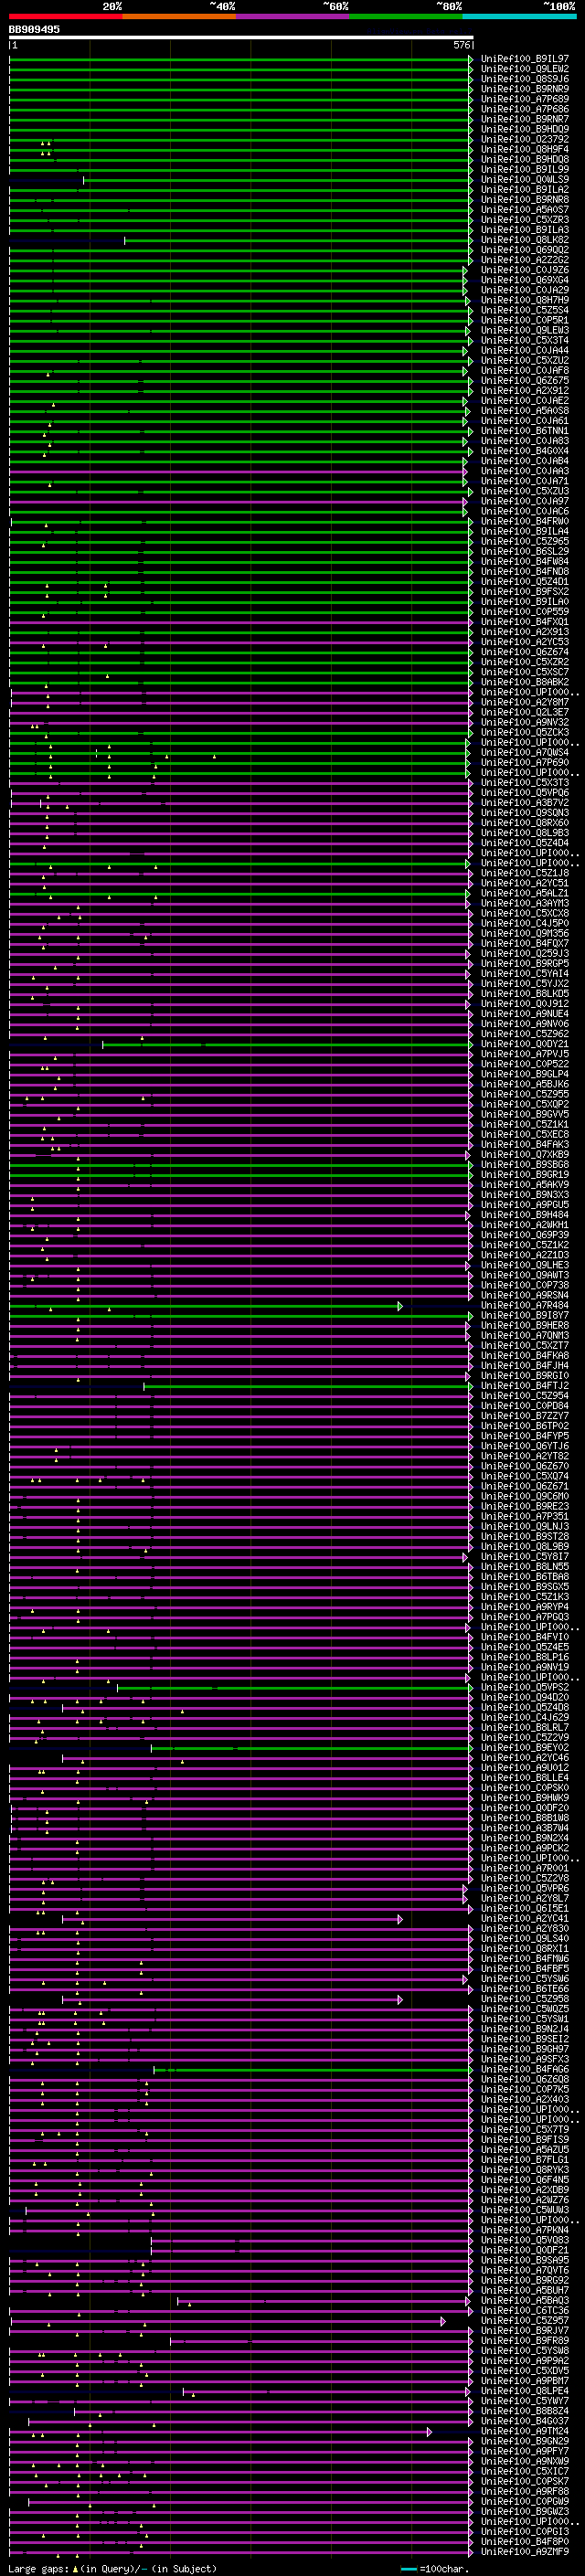Image resolution: width=585 pixels, height=2576 pixels.
Task: Select the query ID BB909495
Action: [x=34, y=30]
